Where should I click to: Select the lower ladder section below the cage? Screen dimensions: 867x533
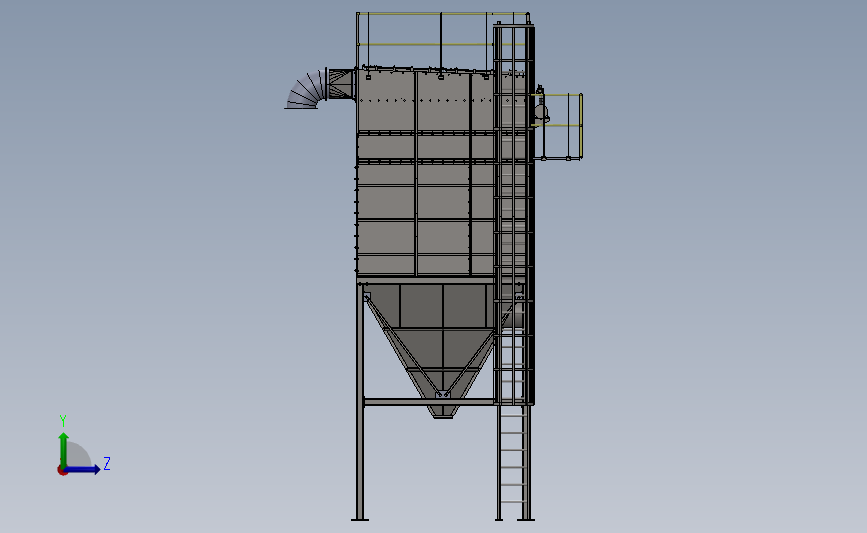[511, 462]
